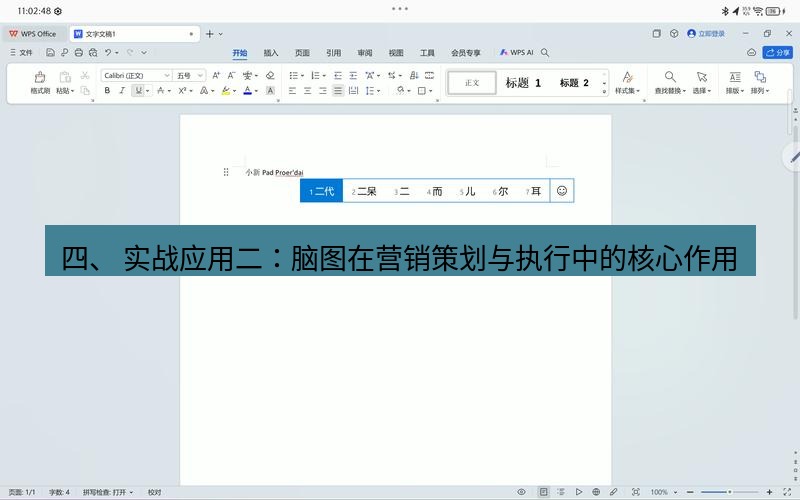The height and width of the screenshot is (500, 800).
Task: Open WPS AI button
Action: [516, 52]
